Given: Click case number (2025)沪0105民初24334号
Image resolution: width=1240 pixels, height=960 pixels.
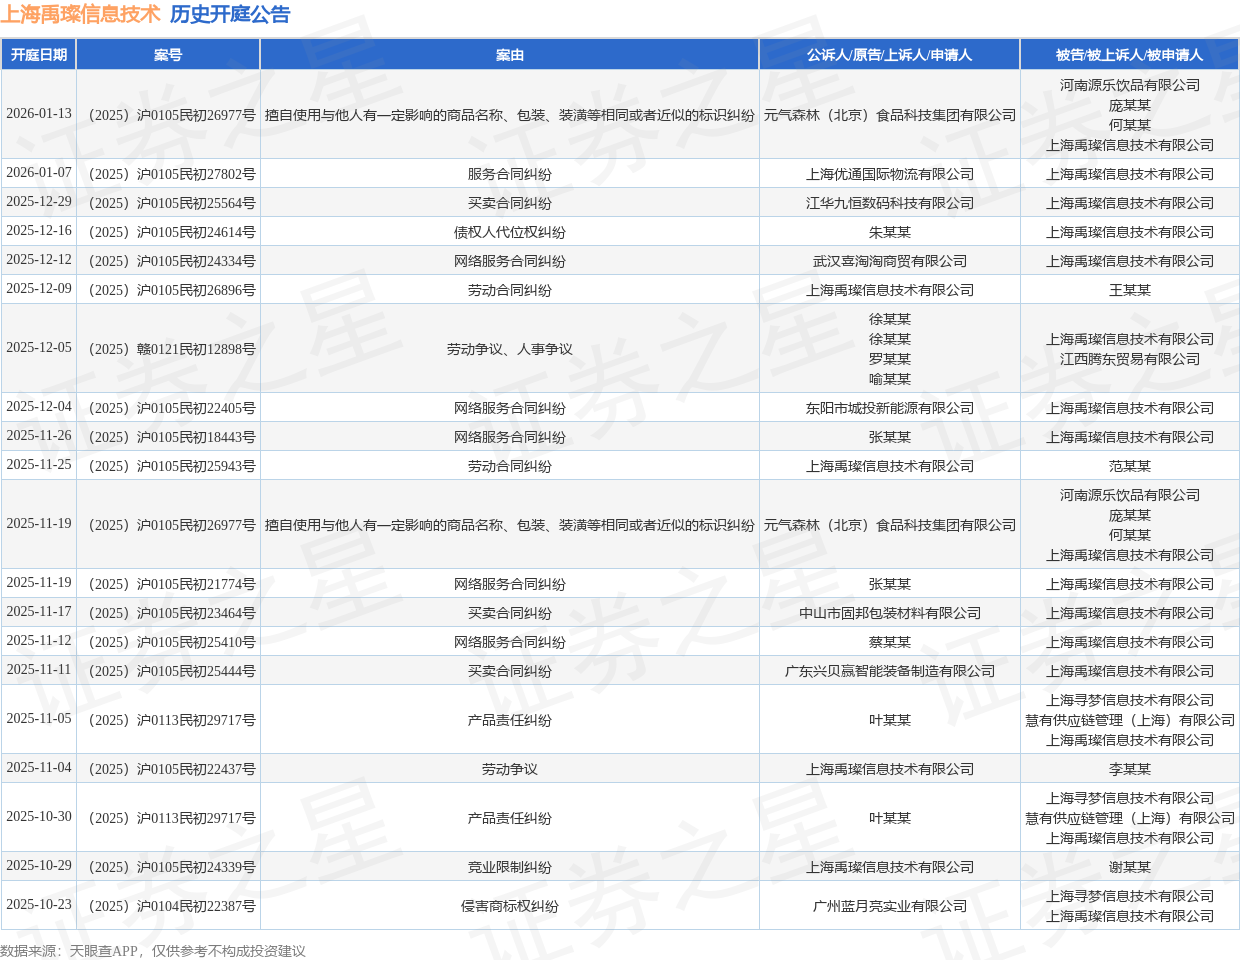Looking at the screenshot, I should point(168,261).
